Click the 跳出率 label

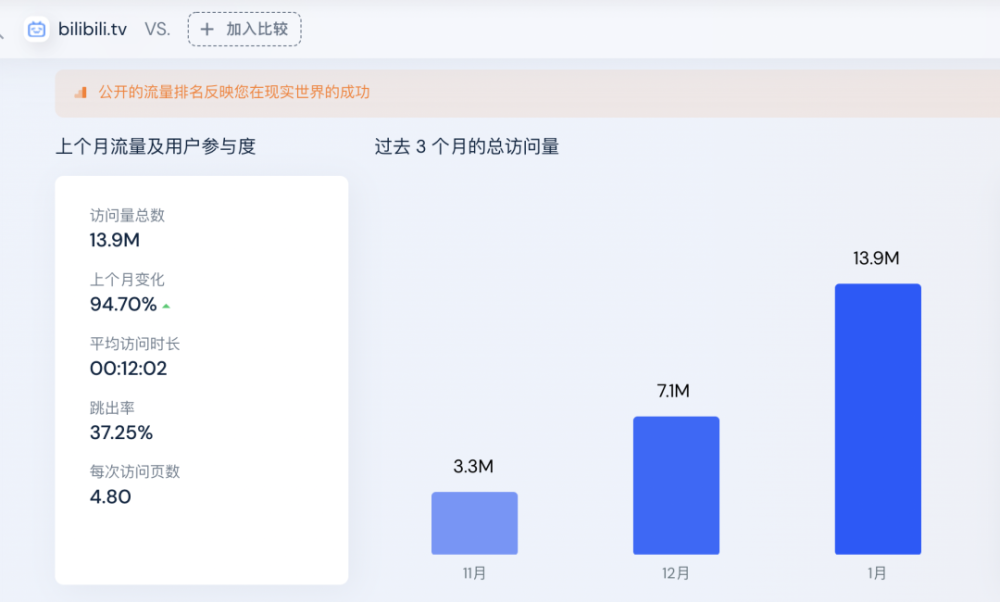point(112,407)
